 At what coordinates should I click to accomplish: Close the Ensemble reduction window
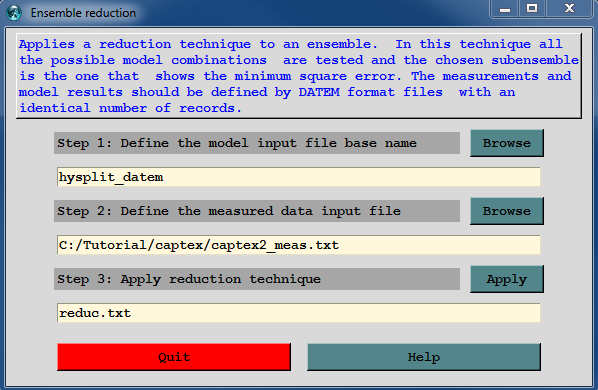click(569, 9)
